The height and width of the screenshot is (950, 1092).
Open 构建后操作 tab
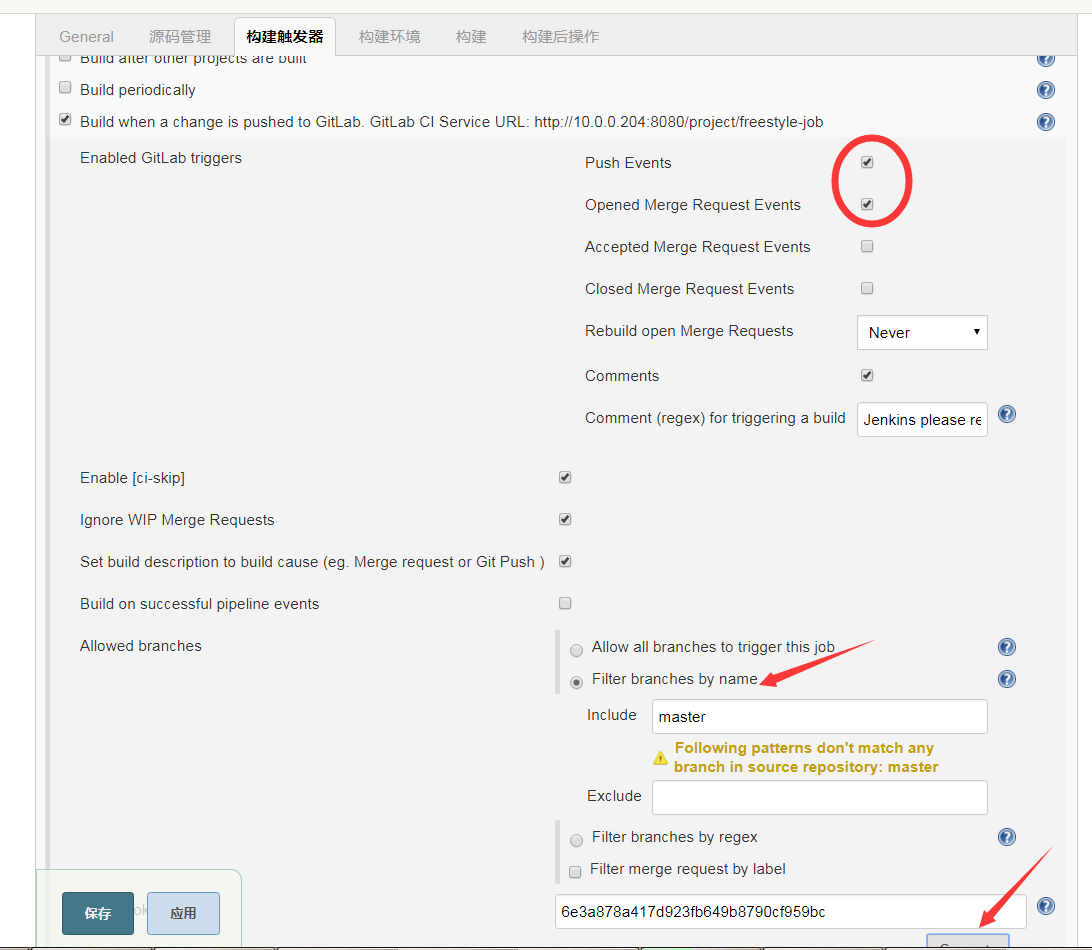[x=561, y=36]
